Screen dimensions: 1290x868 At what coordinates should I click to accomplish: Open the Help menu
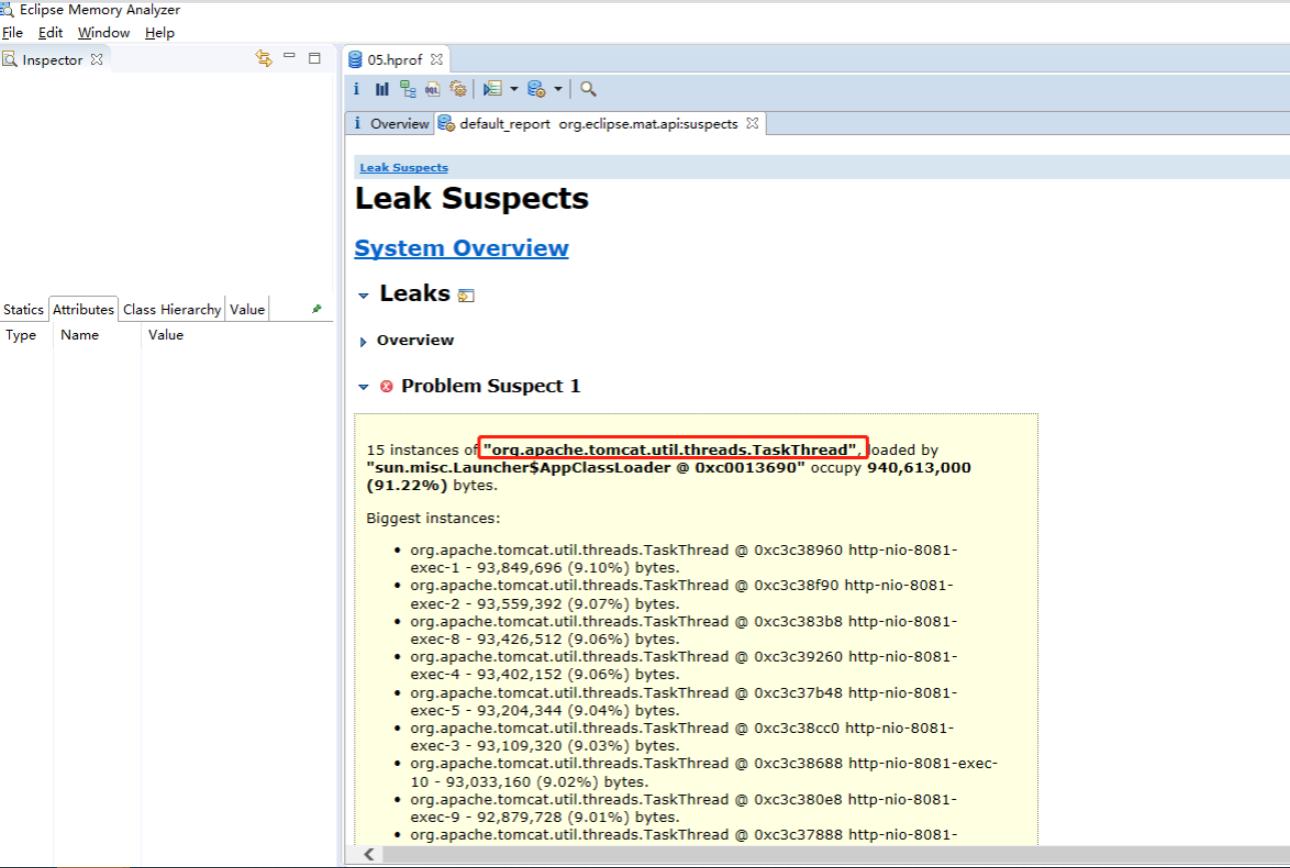[159, 33]
